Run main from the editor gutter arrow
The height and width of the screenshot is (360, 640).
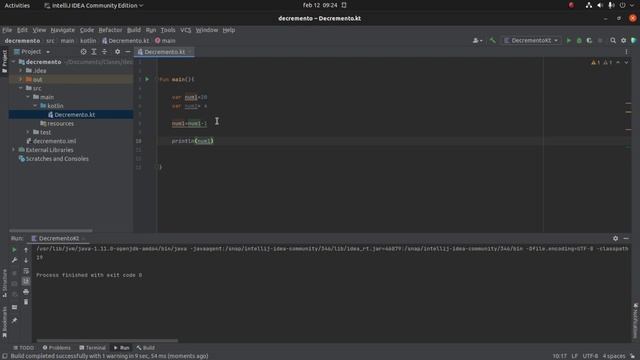147,79
